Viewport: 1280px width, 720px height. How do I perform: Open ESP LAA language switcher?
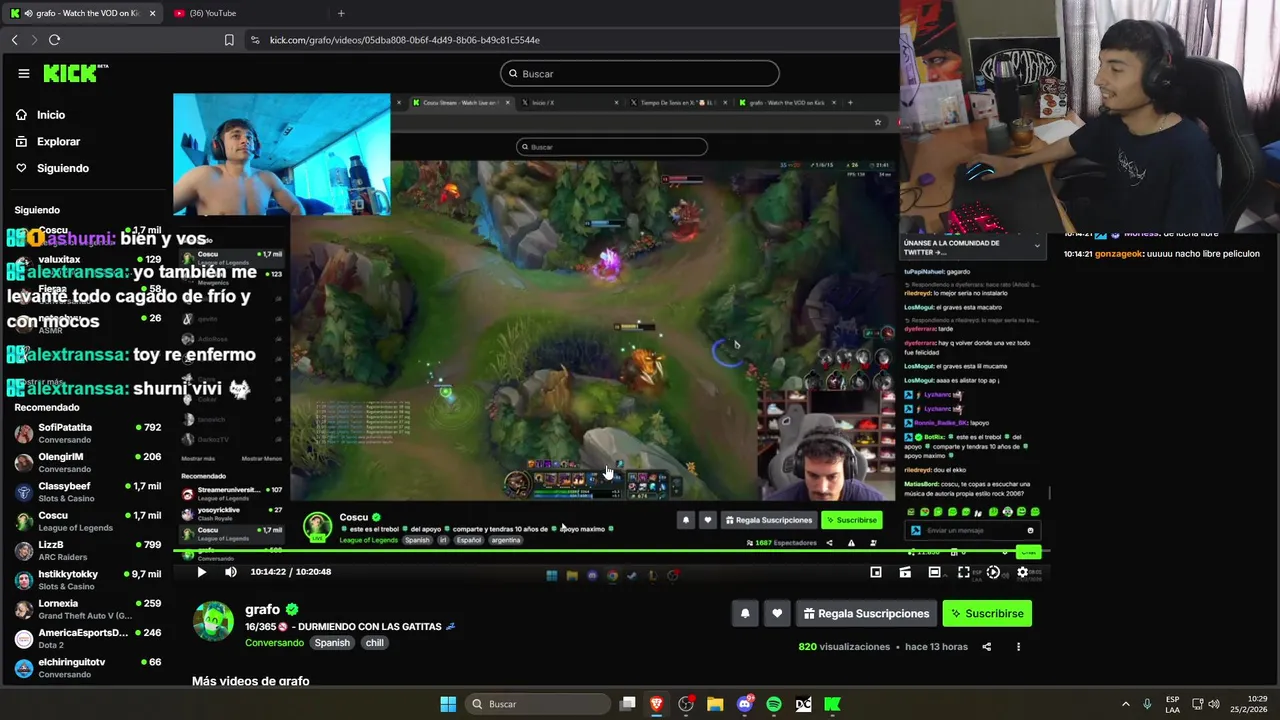pos(1173,704)
